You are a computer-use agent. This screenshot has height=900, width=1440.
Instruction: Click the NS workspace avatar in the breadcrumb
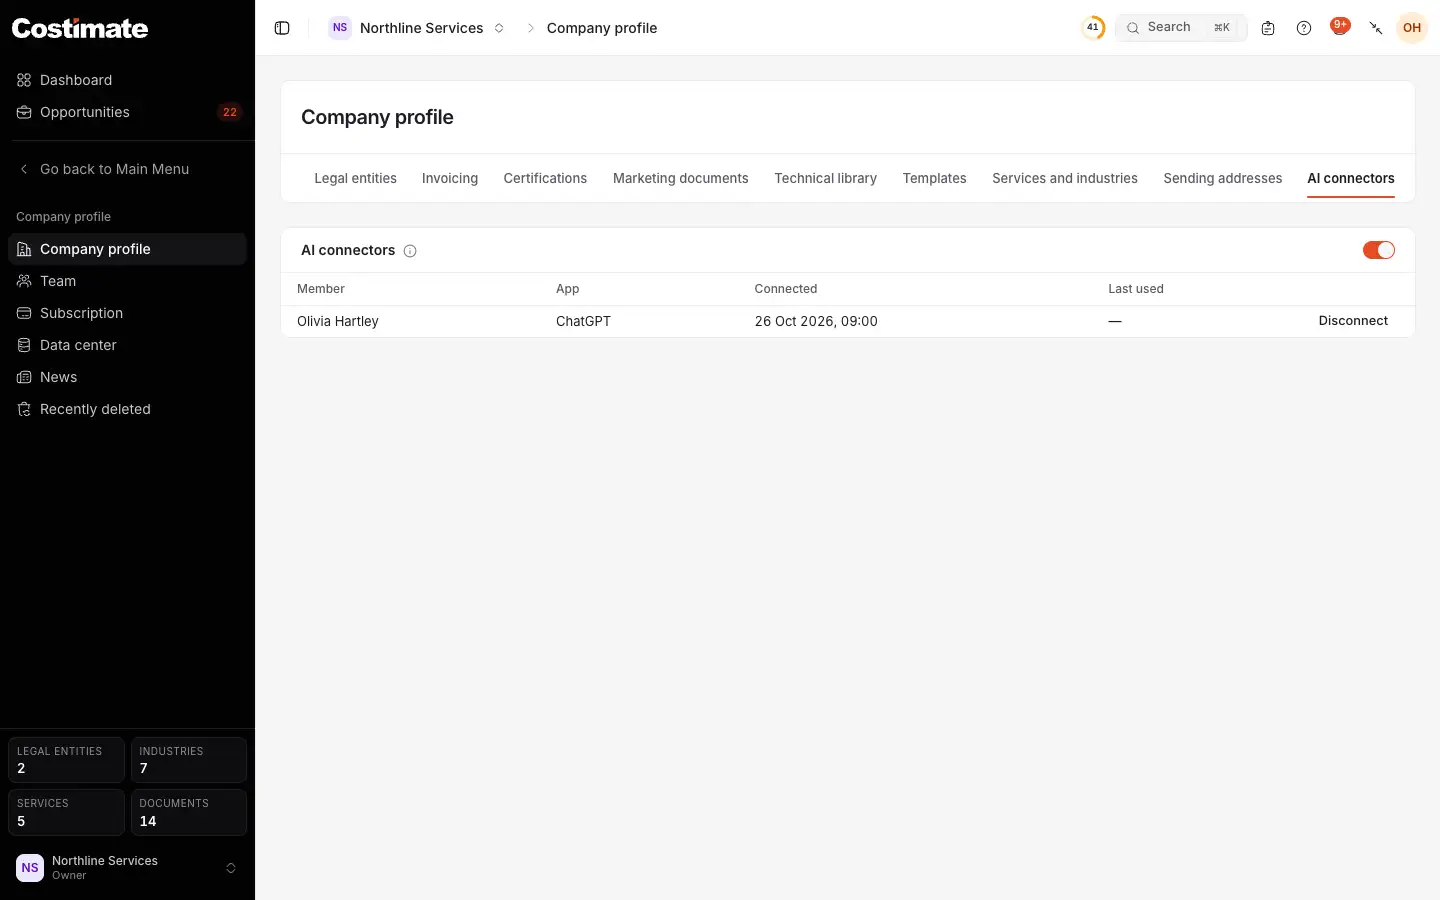(340, 28)
